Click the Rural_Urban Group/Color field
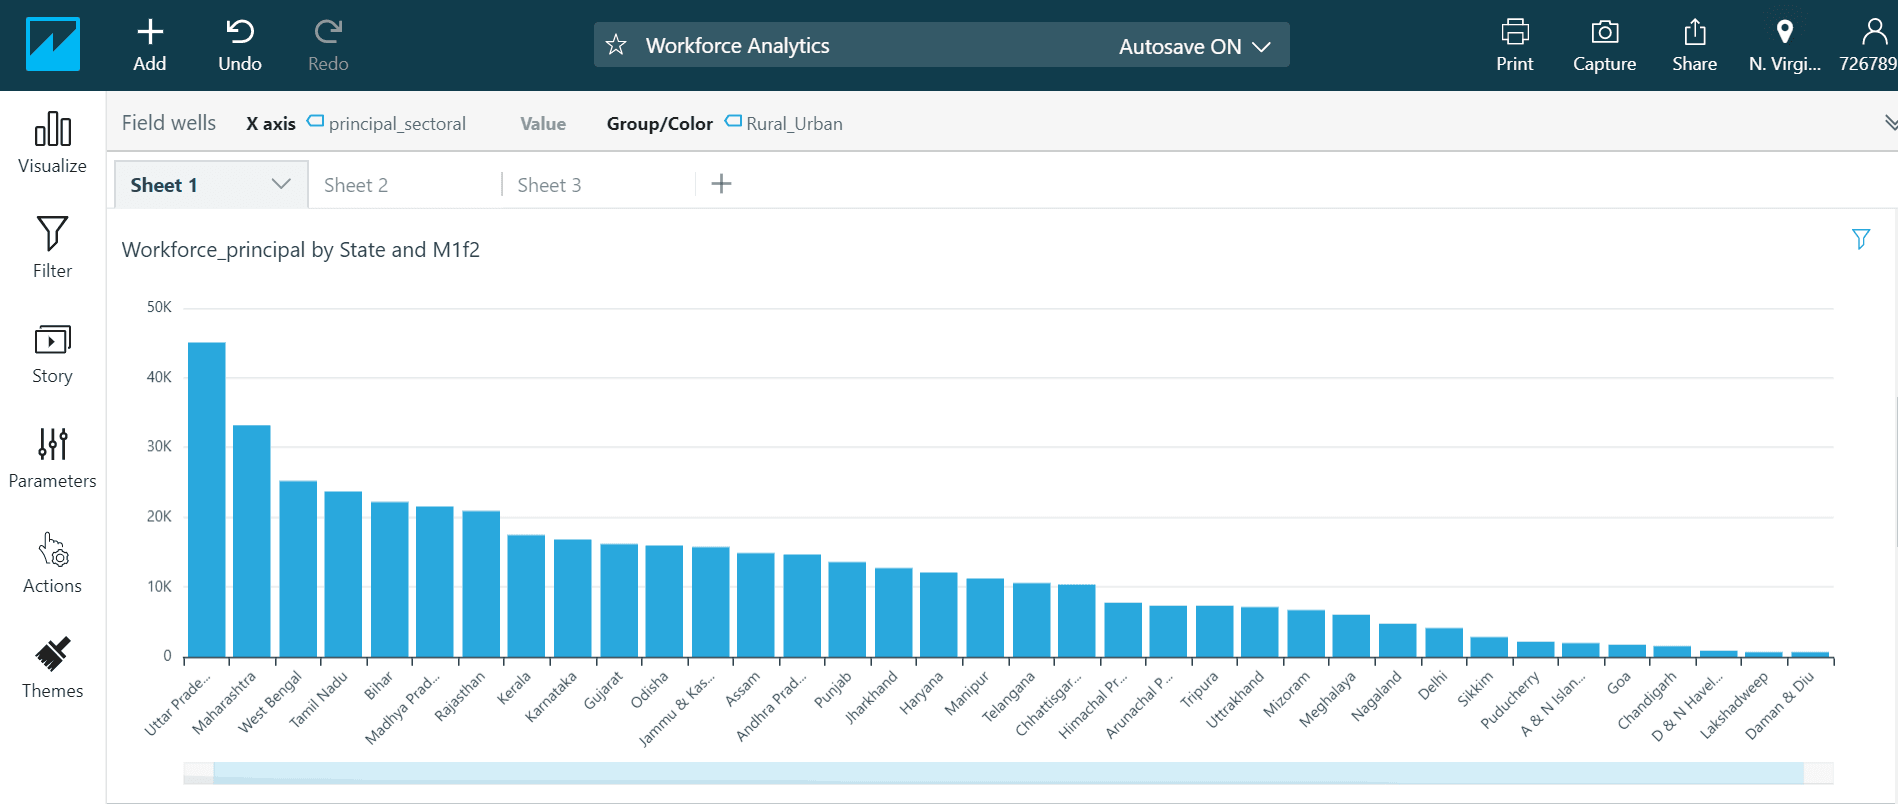 (784, 123)
